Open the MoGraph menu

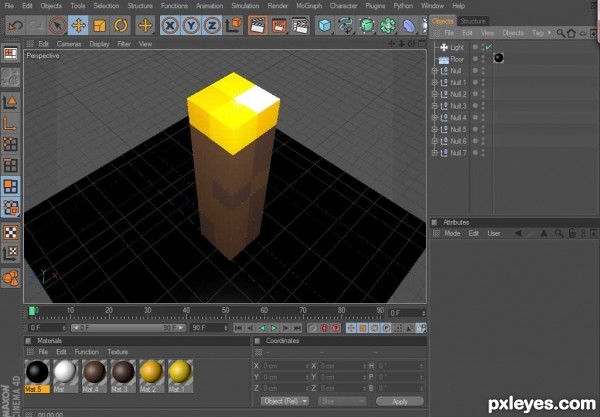(x=309, y=6)
